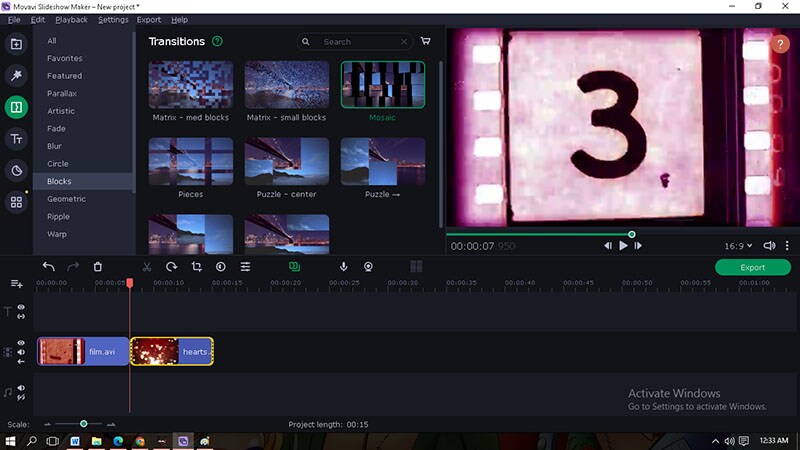Click the webcam capture icon
Viewport: 800px width, 450px height.
368,266
